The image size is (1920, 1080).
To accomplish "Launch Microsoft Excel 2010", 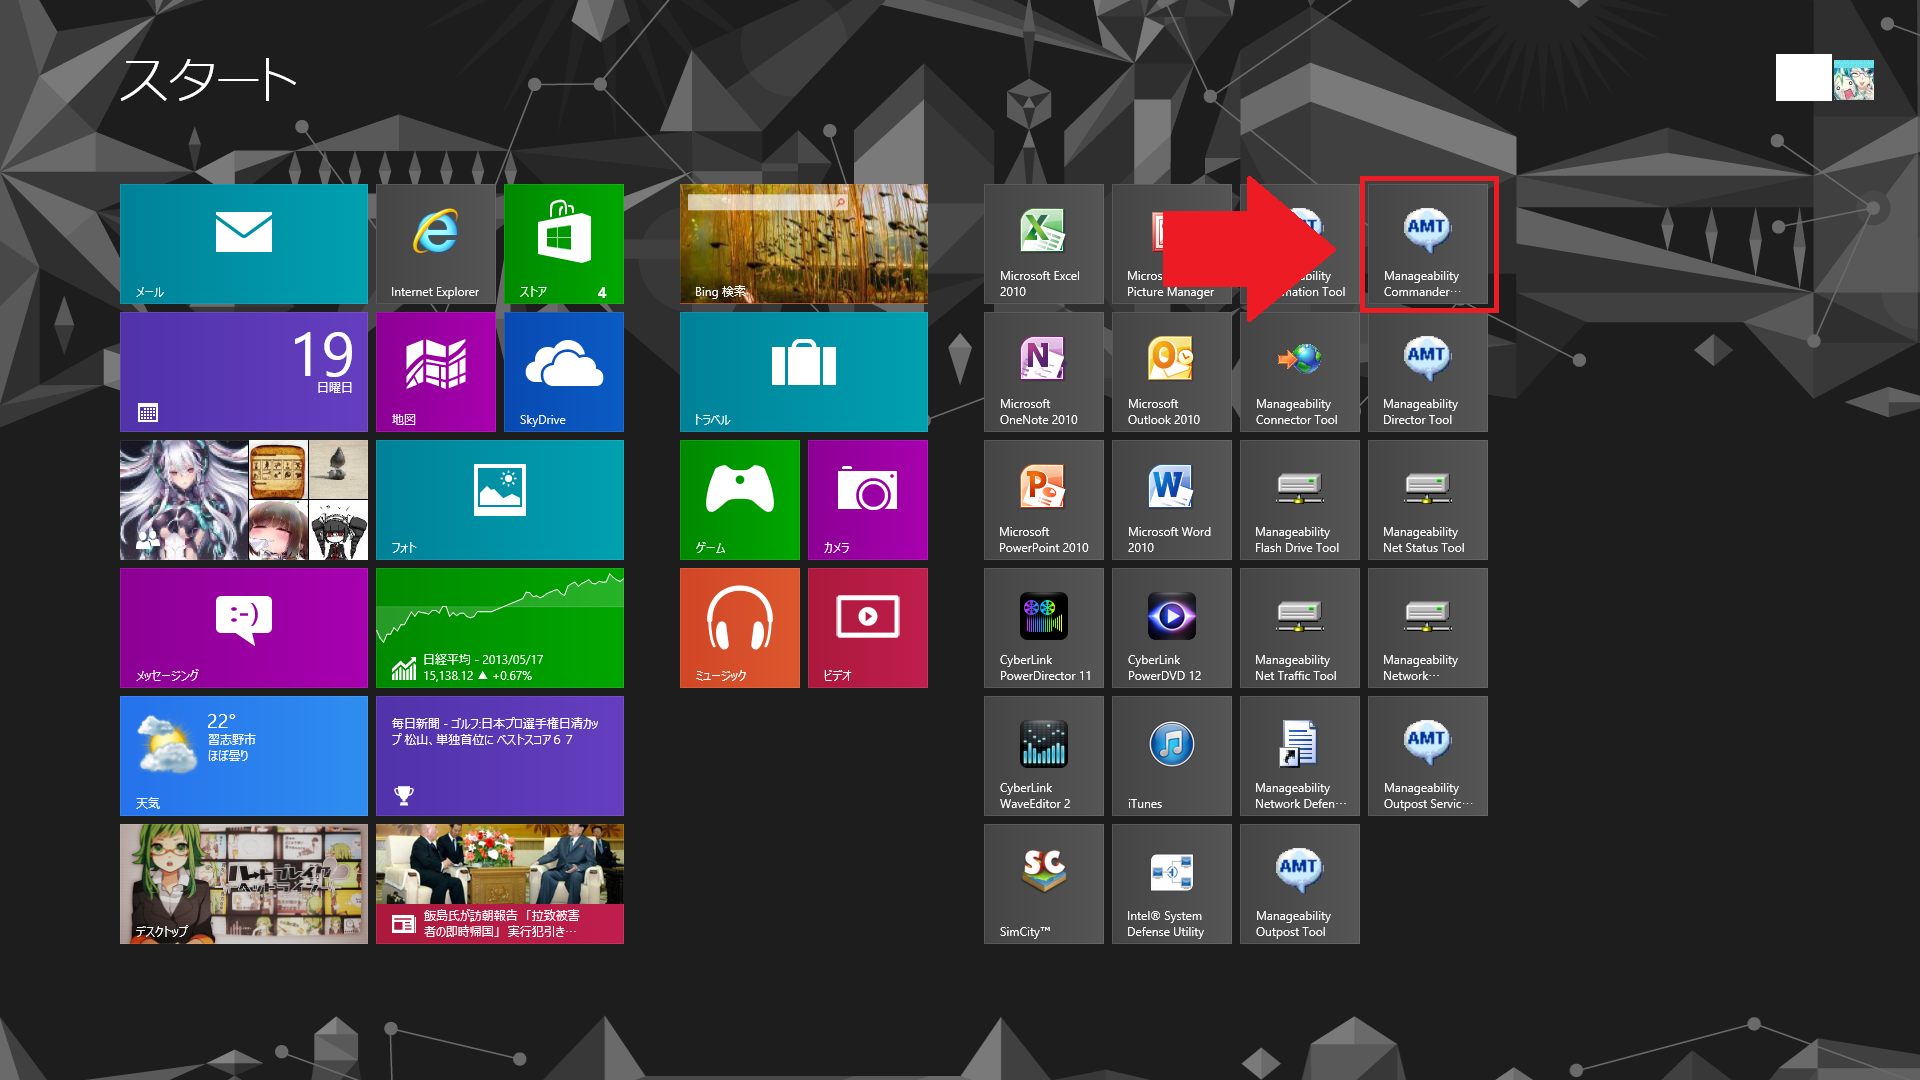I will (x=1043, y=243).
